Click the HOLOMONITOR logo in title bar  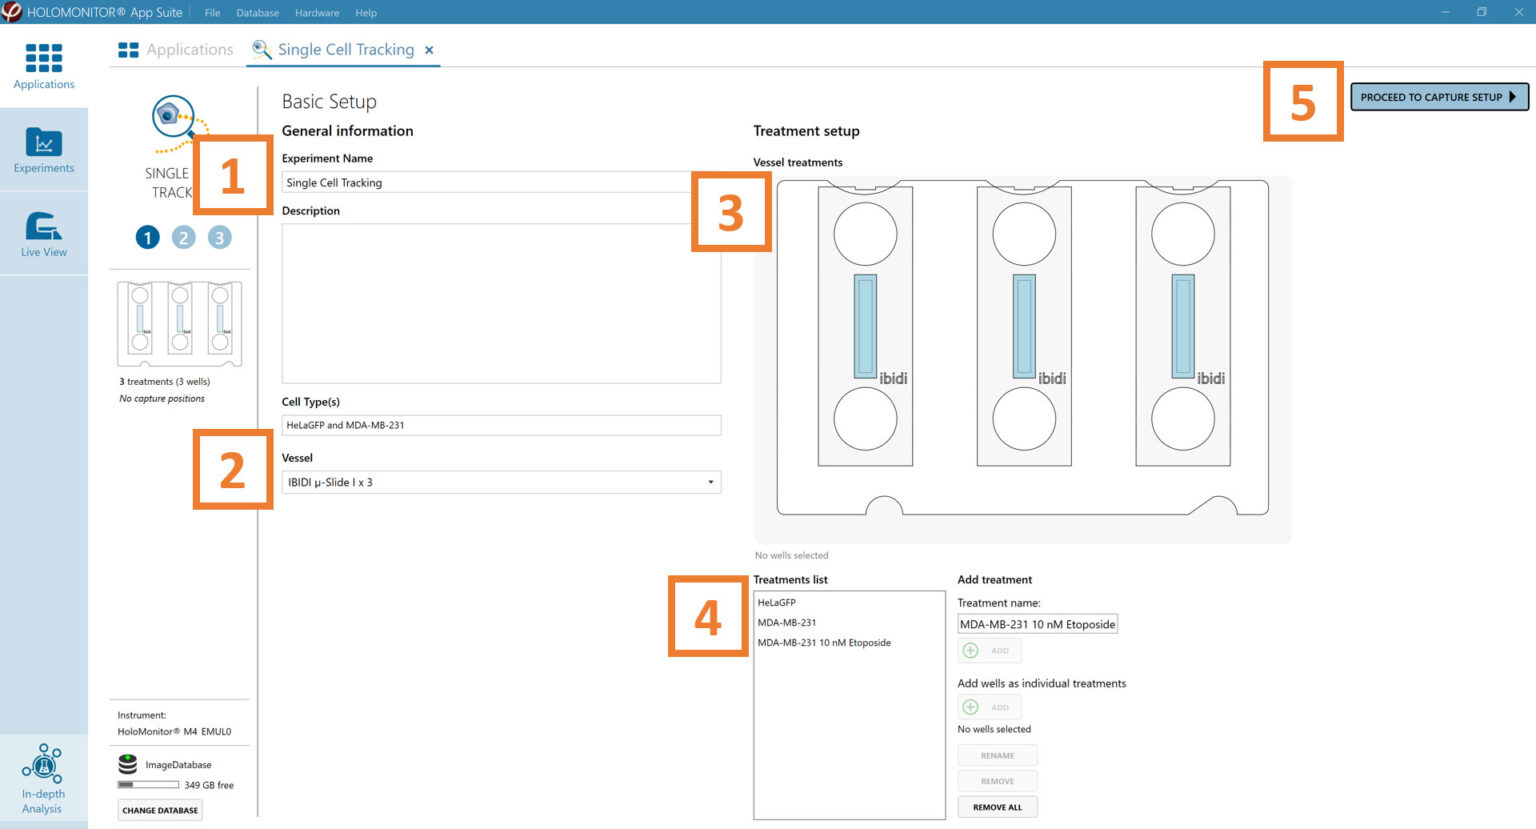pyautogui.click(x=12, y=12)
